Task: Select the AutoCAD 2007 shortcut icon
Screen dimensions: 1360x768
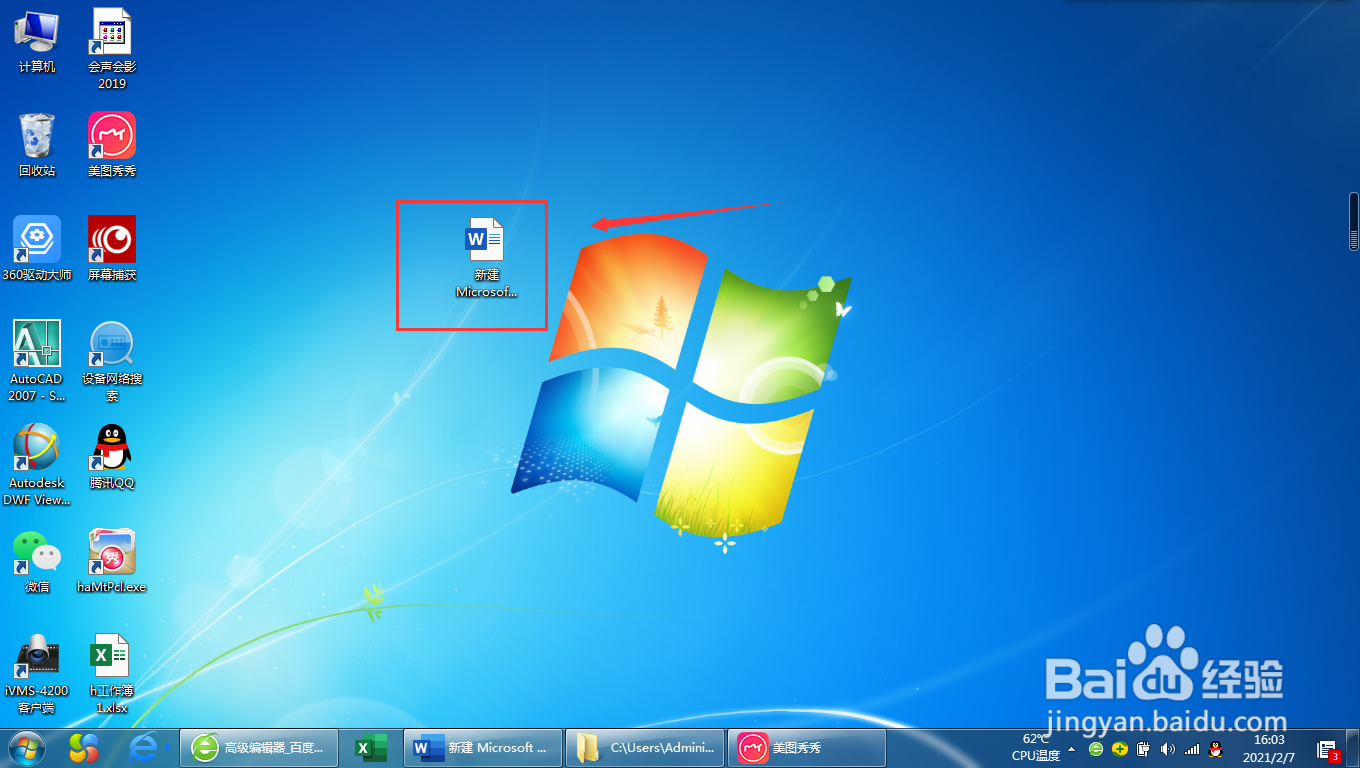Action: tap(37, 361)
